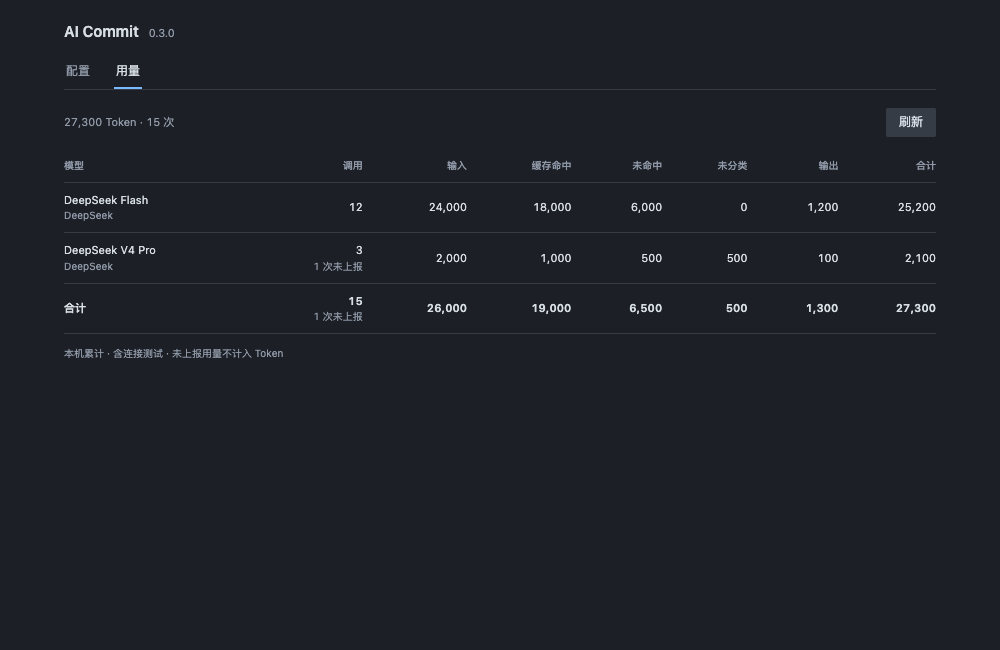Screen dimensions: 1000x650
Task: Click the 刷新 refresh button
Action: coord(911,122)
